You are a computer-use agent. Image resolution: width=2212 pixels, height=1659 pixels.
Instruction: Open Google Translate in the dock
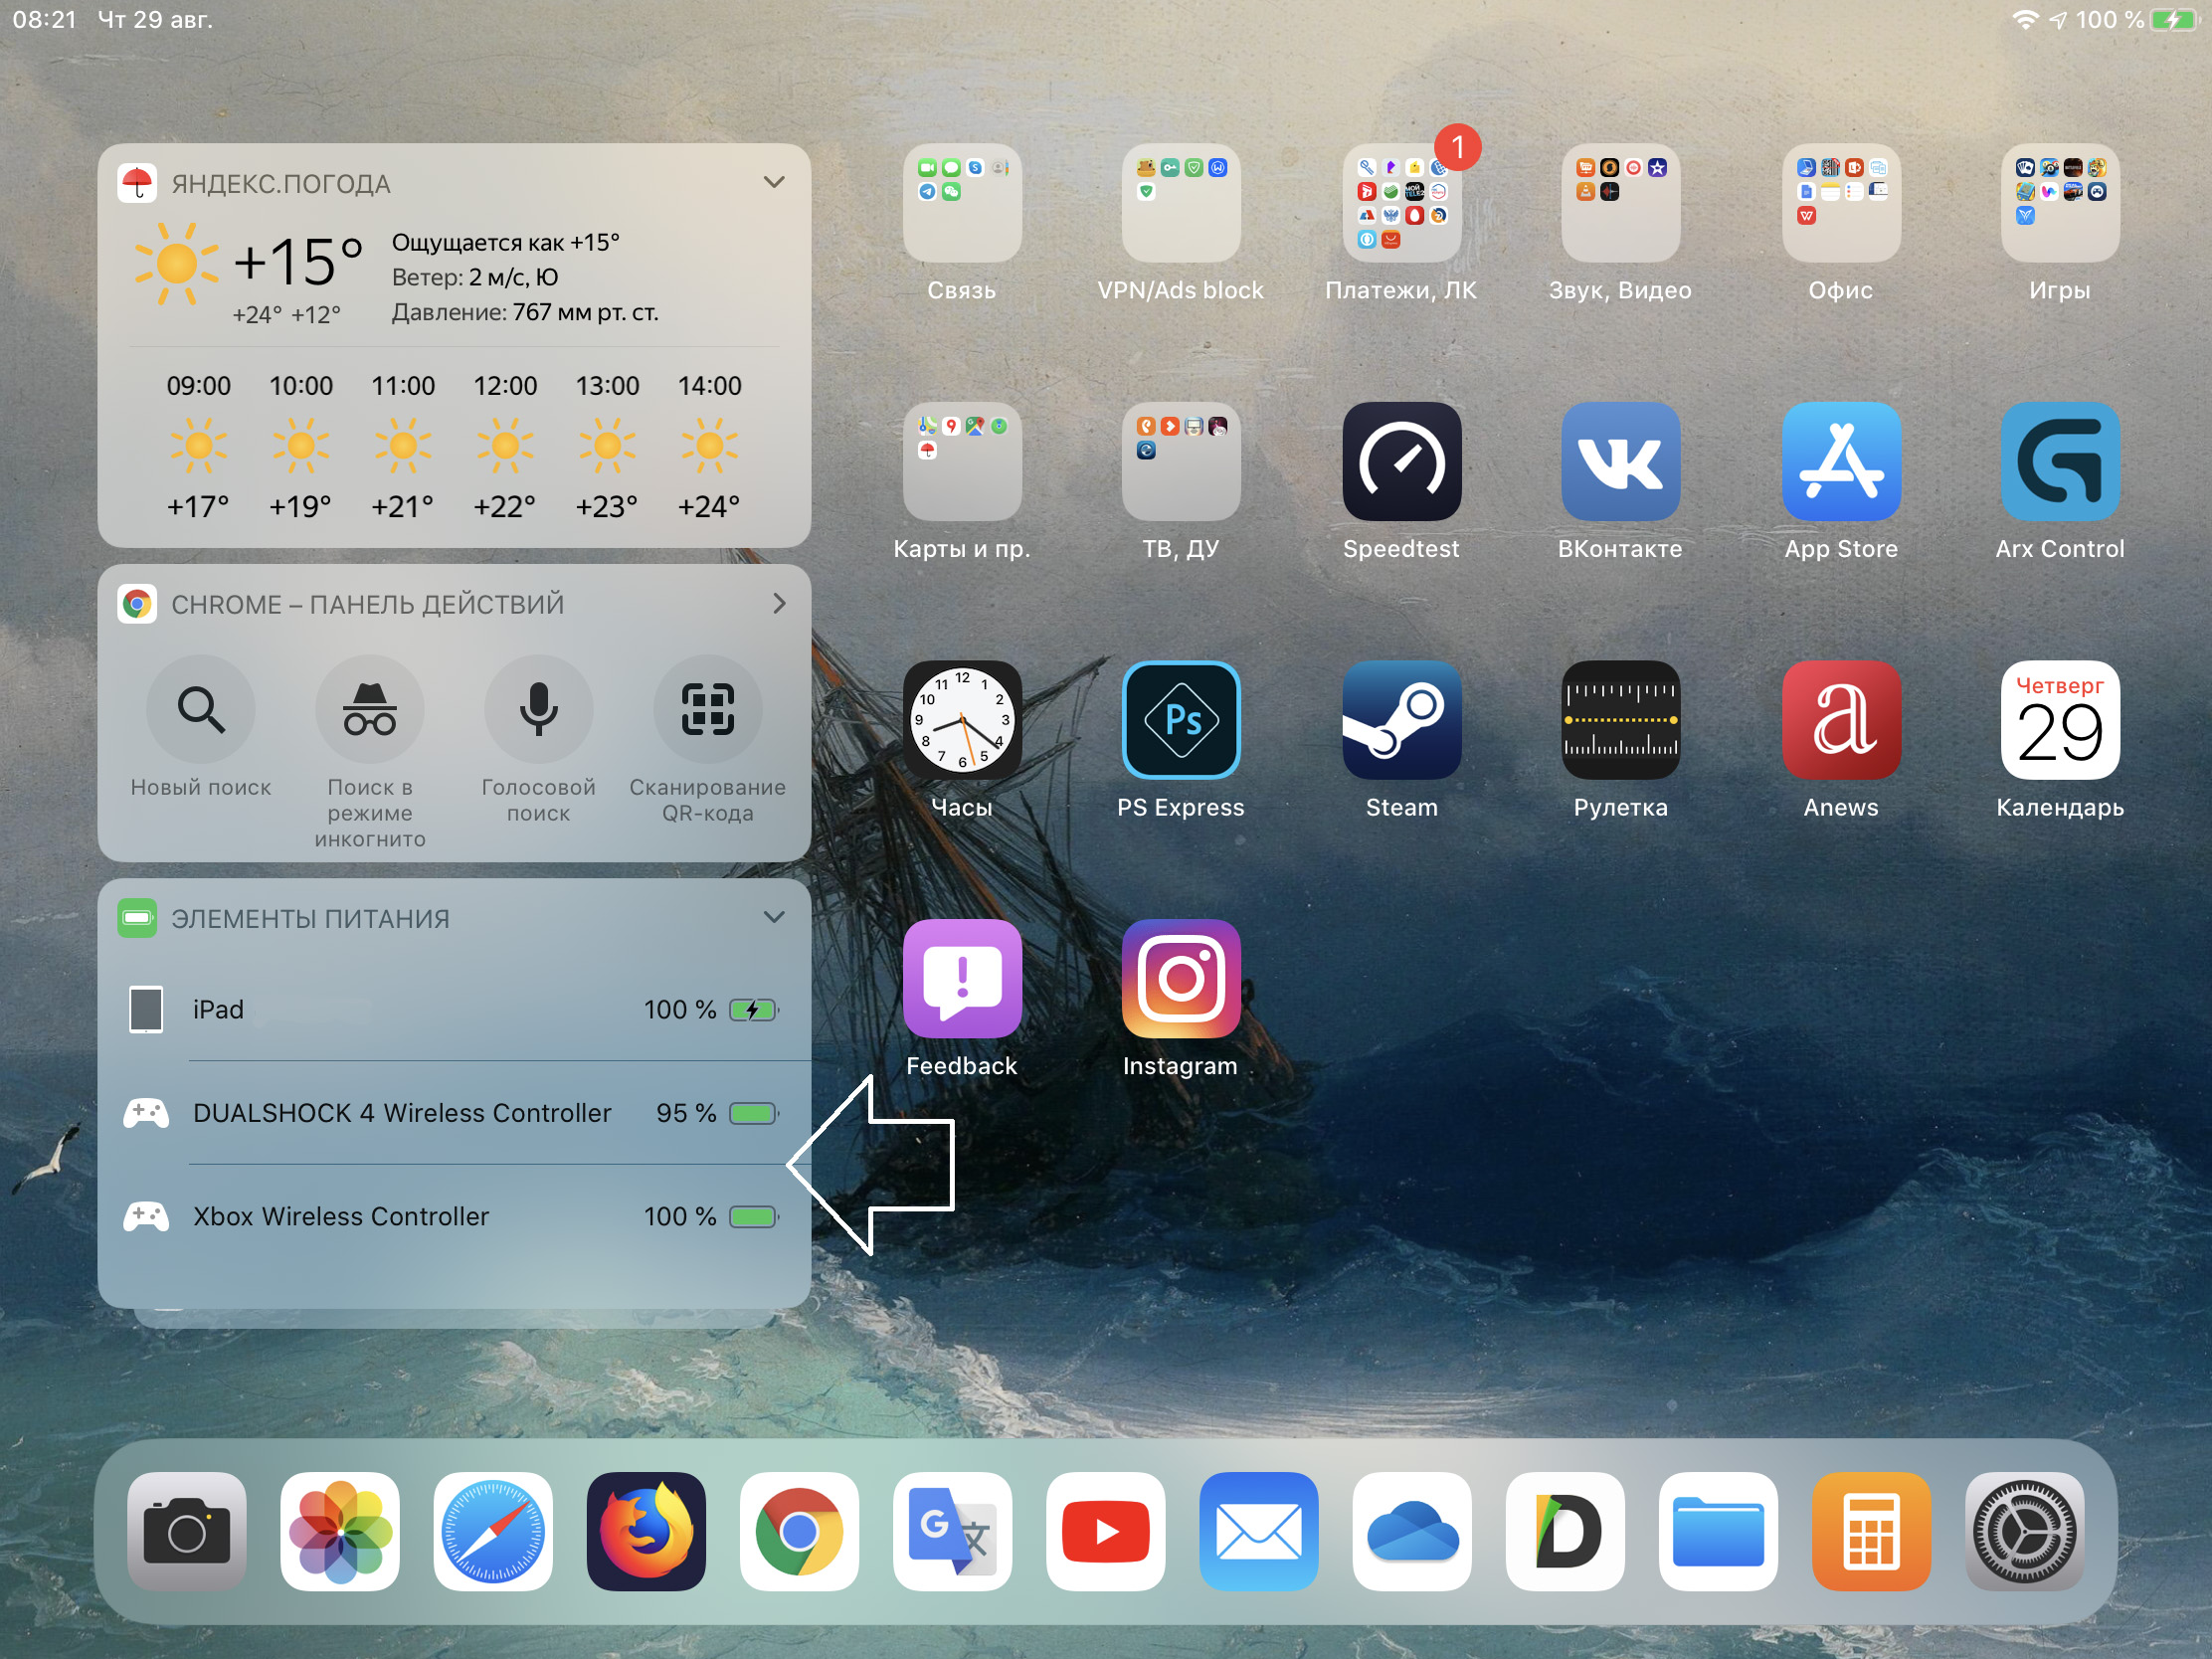(952, 1531)
